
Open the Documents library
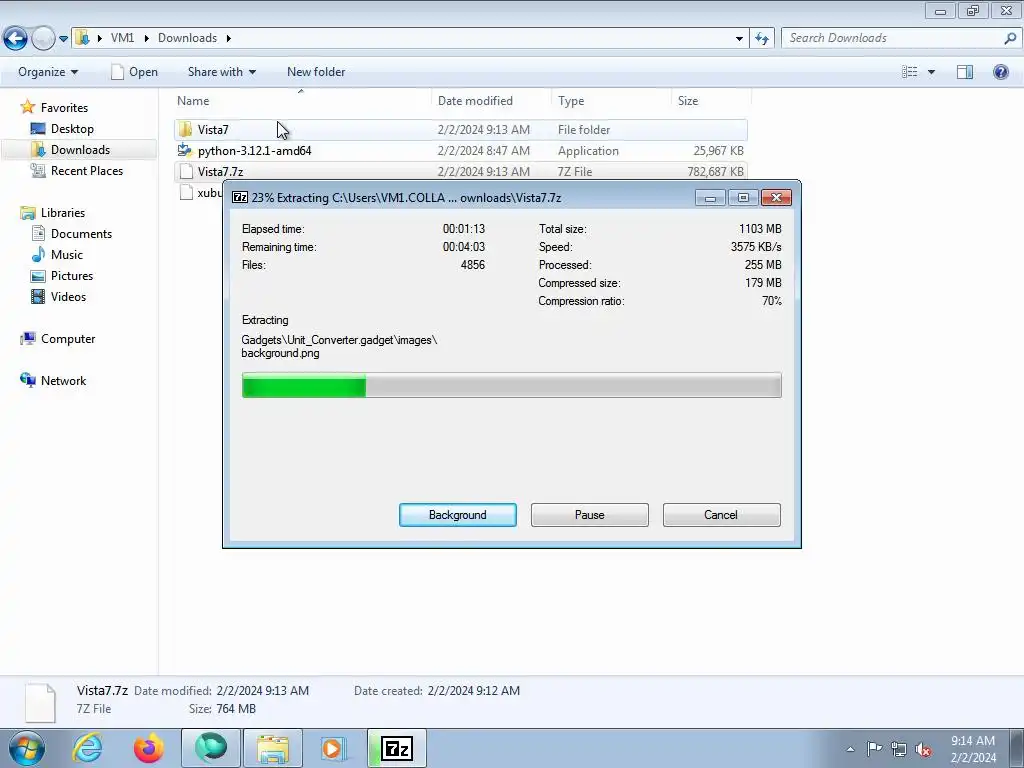coord(82,234)
